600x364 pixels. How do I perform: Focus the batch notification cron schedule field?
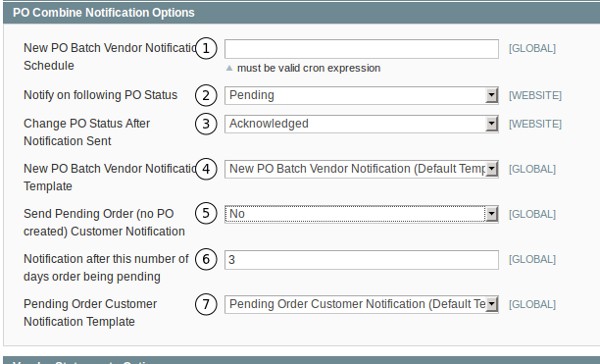[x=361, y=49]
